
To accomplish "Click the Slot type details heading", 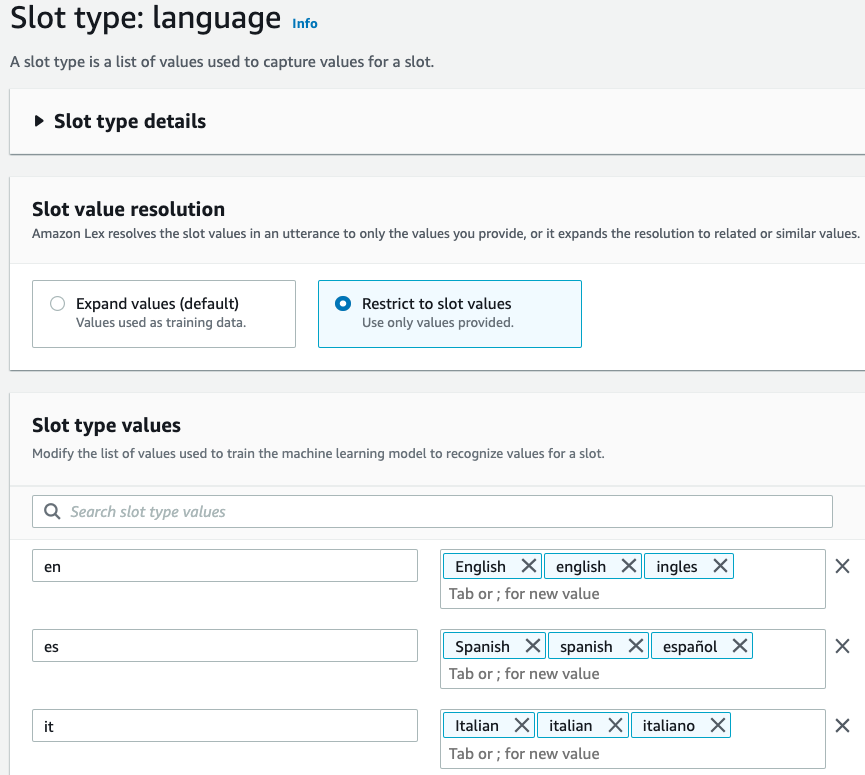I will point(130,121).
